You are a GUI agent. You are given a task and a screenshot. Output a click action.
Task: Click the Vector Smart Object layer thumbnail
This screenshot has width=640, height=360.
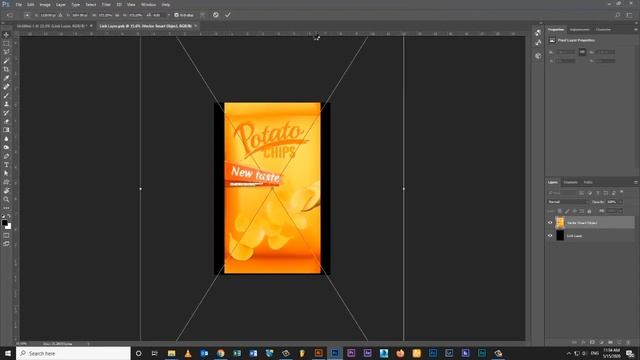pos(560,222)
